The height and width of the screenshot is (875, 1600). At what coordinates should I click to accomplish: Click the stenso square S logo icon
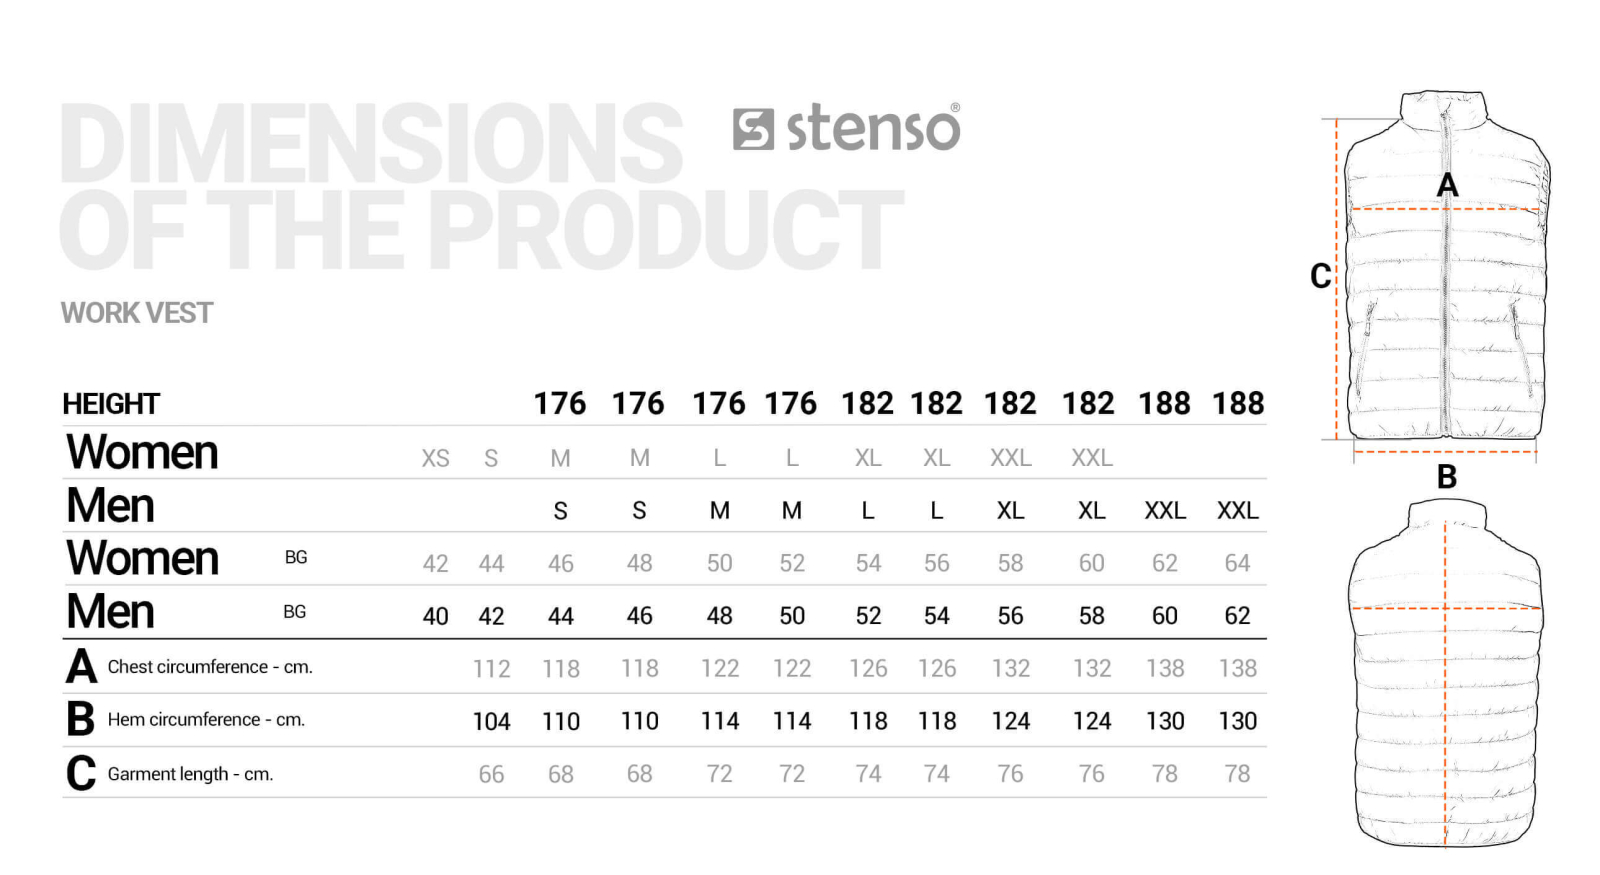(753, 130)
